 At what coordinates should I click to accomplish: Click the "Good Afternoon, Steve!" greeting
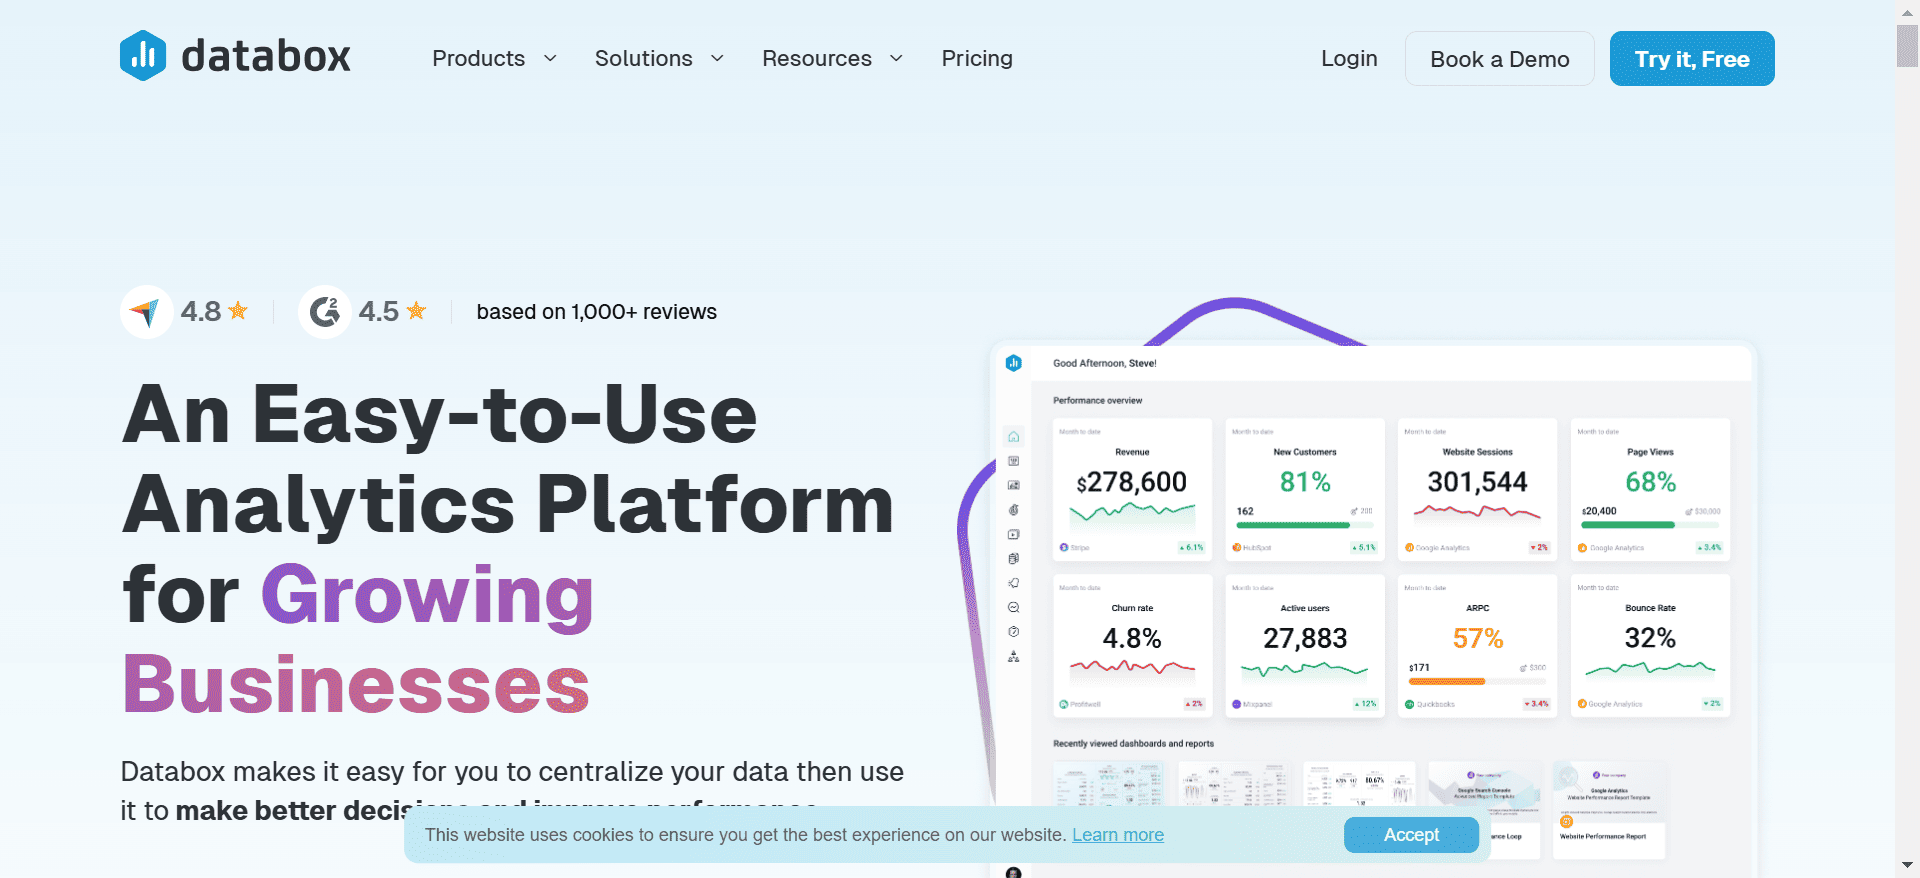point(1104,363)
